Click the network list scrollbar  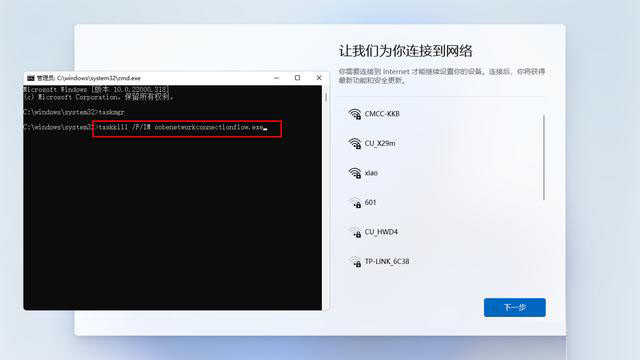(x=544, y=158)
